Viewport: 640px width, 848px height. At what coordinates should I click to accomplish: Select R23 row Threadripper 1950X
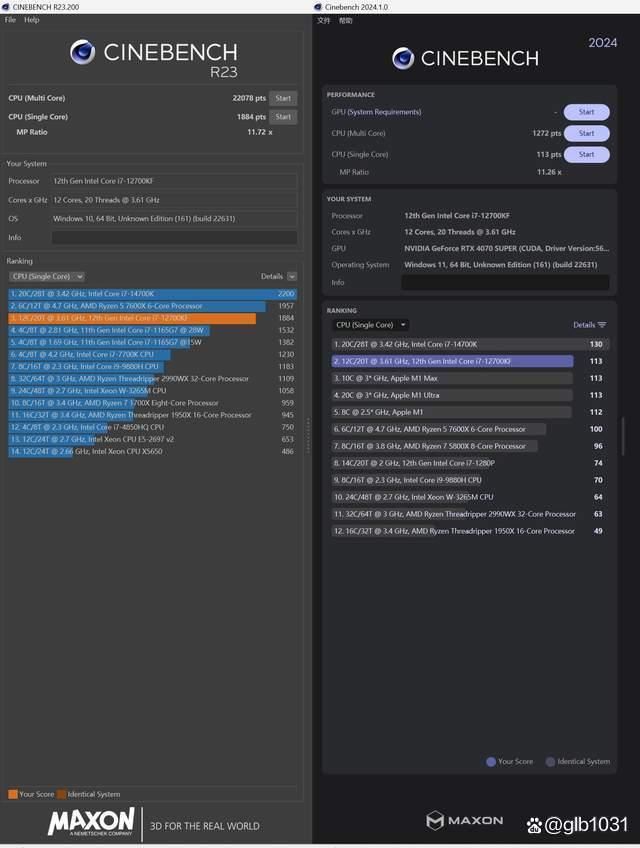tap(153, 415)
